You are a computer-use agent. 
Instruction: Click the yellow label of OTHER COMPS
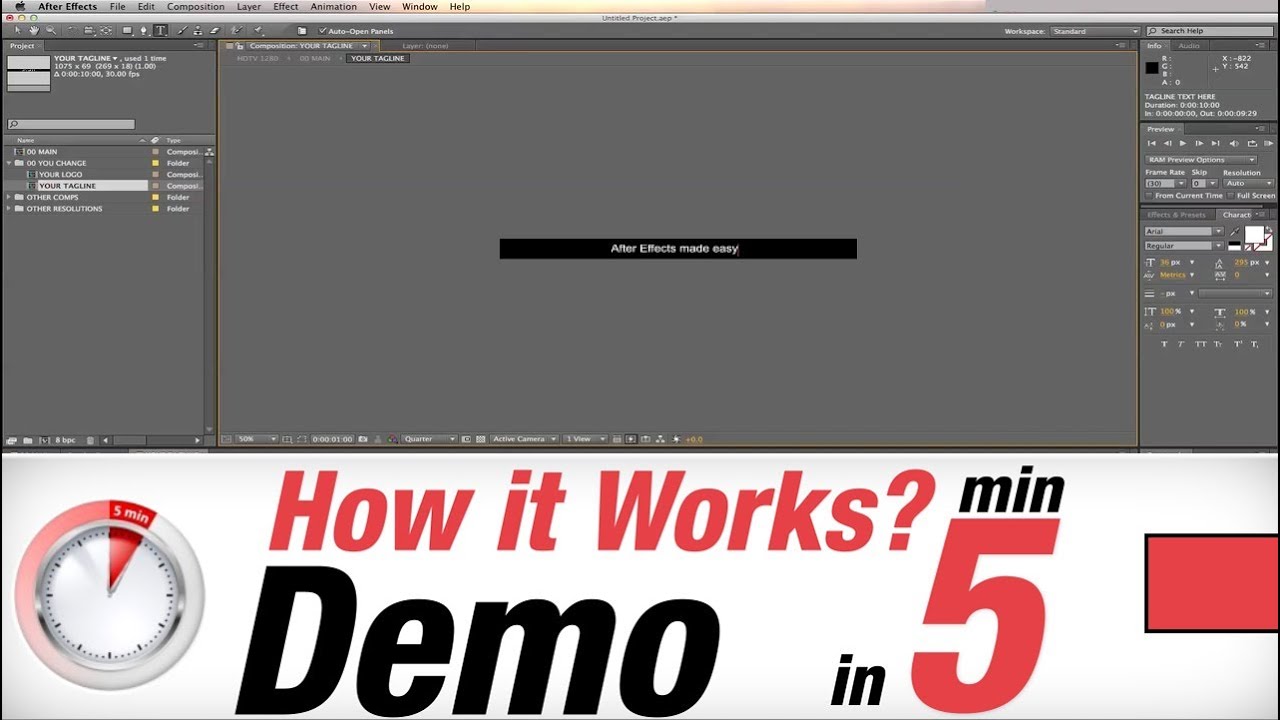155,197
